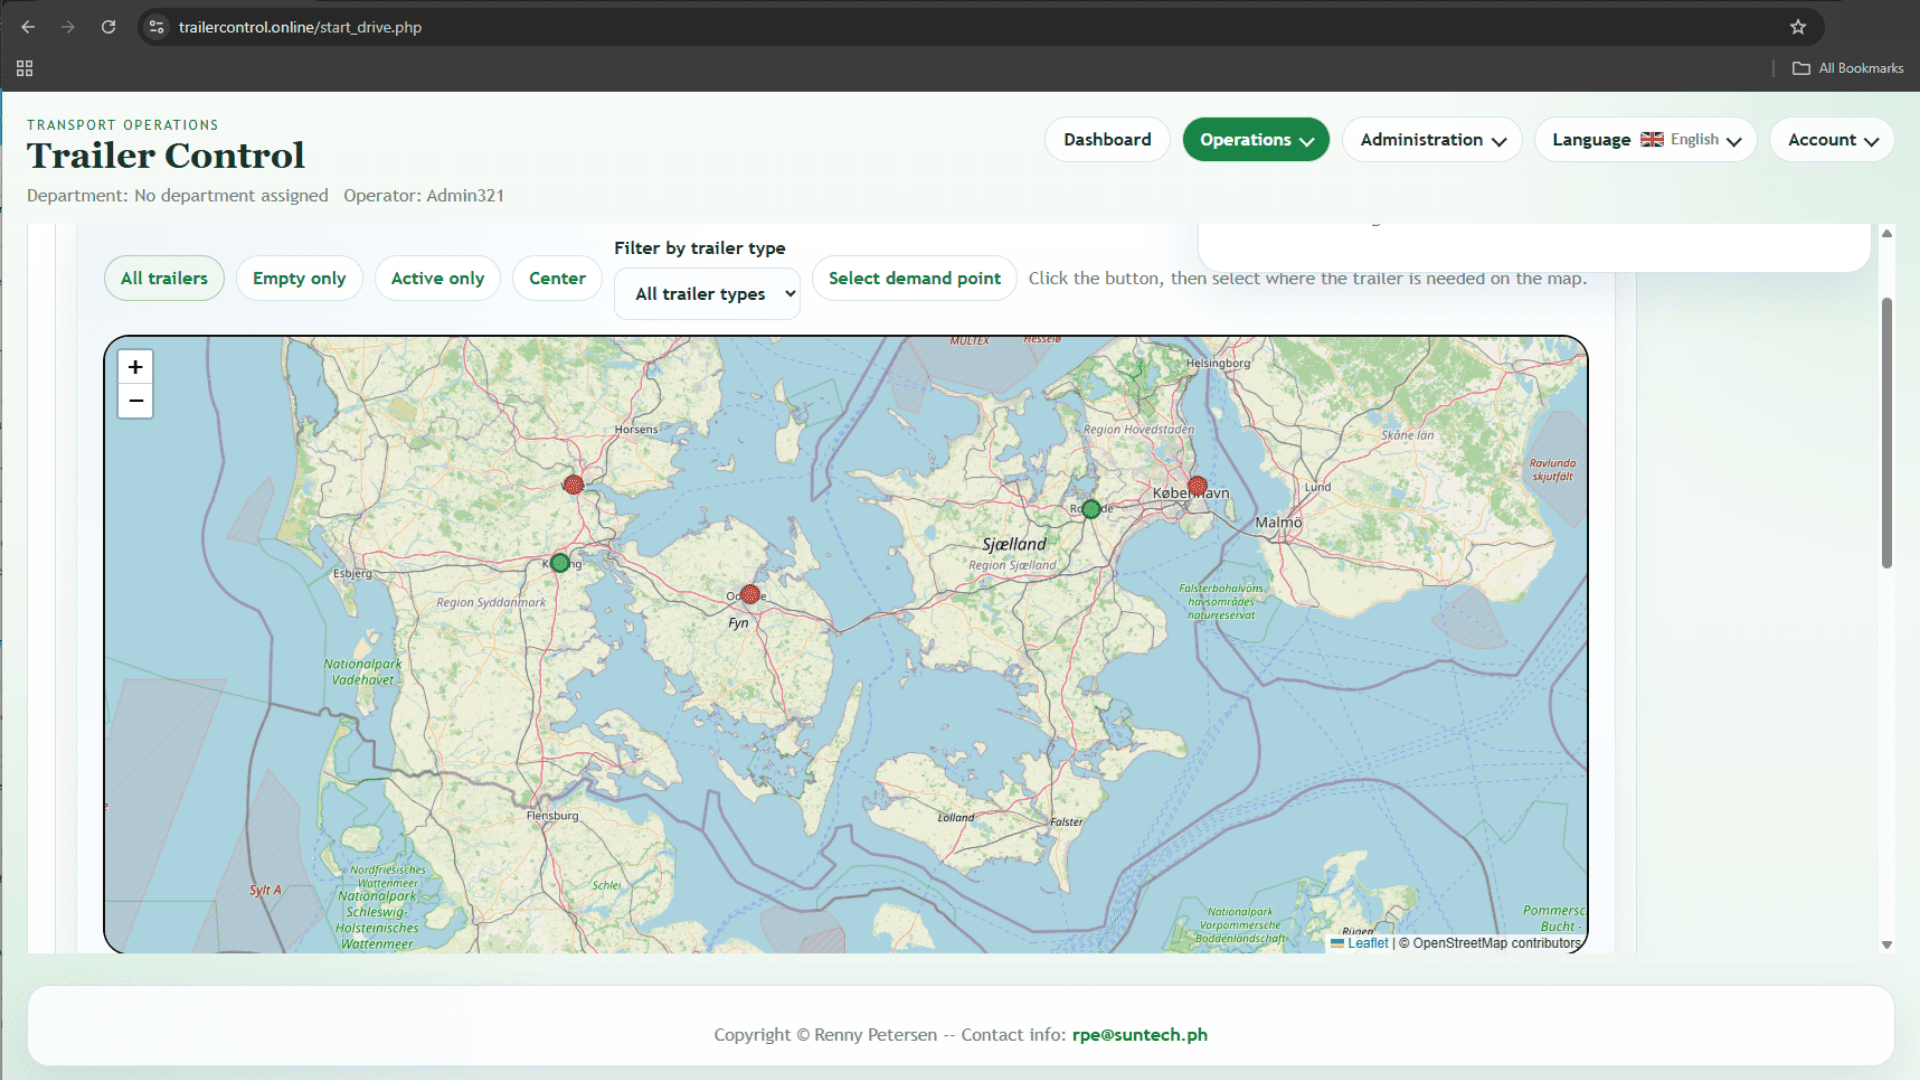The width and height of the screenshot is (1920, 1080).
Task: Toggle the Active only filter
Action: pyautogui.click(x=437, y=278)
